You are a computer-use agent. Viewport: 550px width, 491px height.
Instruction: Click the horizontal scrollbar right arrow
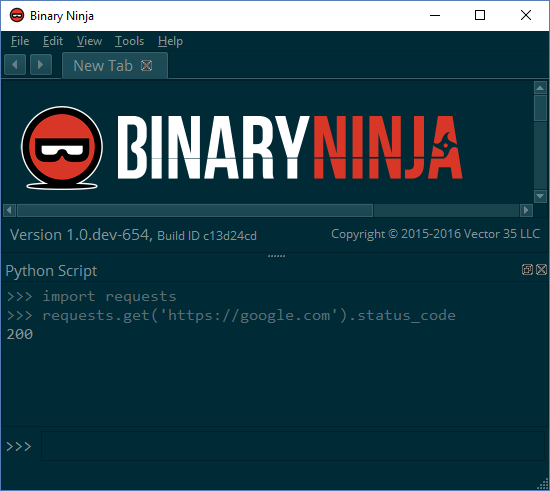pyautogui.click(x=526, y=210)
